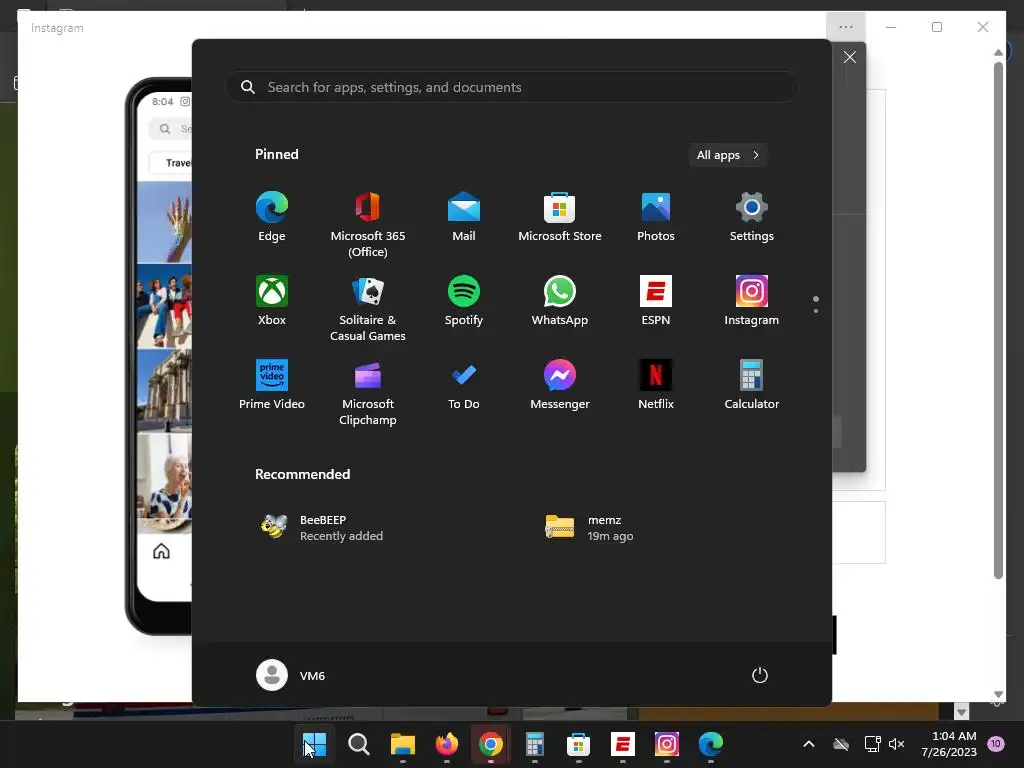This screenshot has width=1024, height=768.
Task: Open File Explorer from taskbar
Action: [x=402, y=744]
